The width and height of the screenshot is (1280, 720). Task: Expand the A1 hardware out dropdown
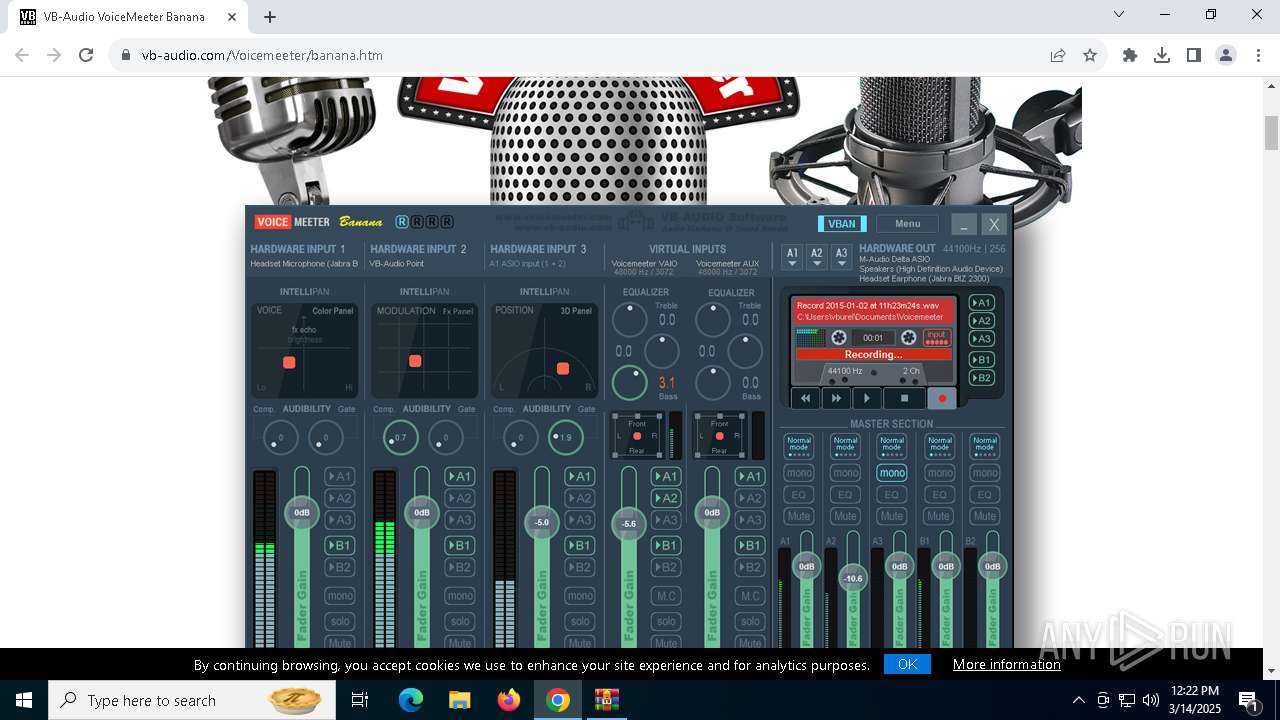pyautogui.click(x=792, y=257)
